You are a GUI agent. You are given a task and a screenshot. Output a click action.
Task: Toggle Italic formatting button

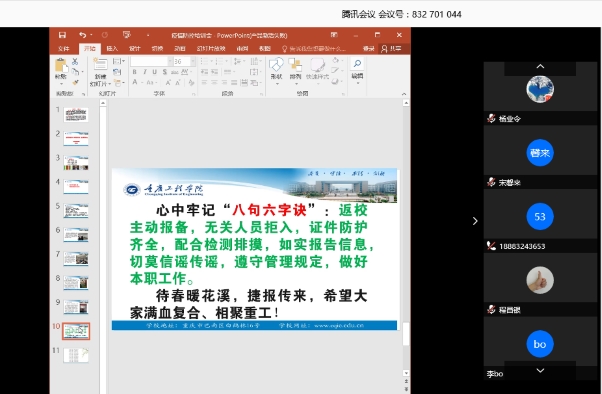coord(144,72)
